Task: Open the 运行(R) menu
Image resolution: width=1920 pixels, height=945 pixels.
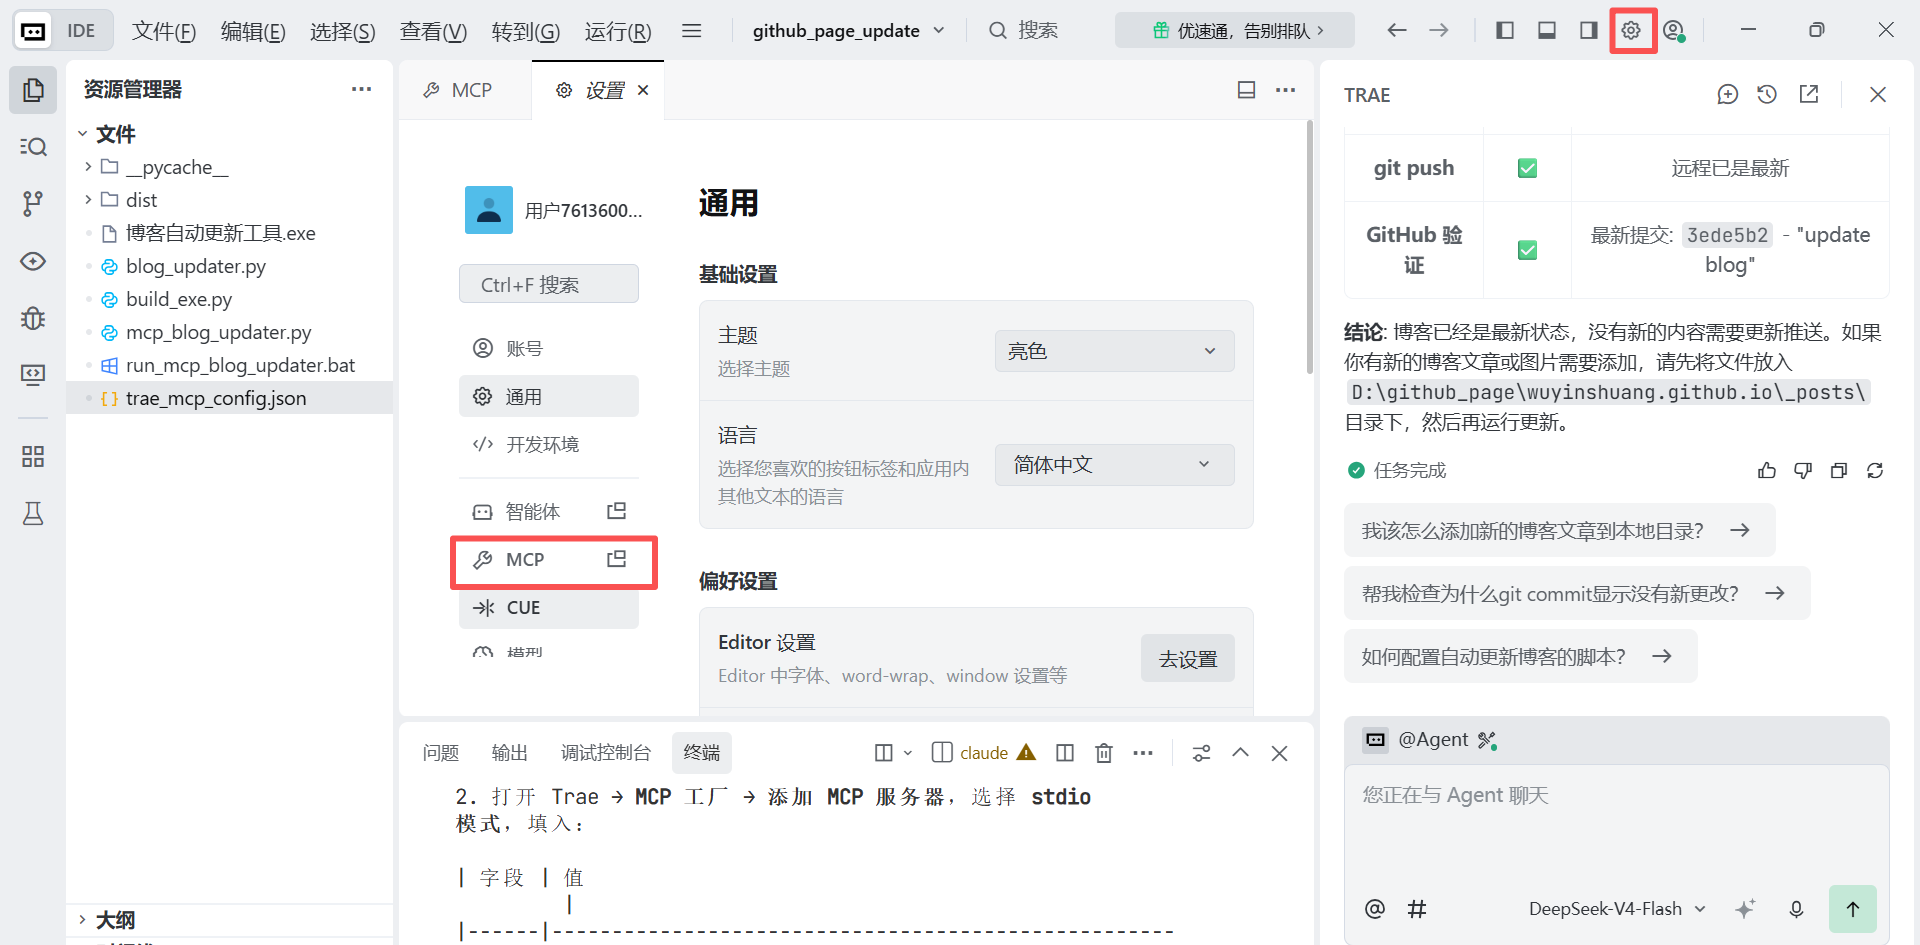Action: point(618,30)
